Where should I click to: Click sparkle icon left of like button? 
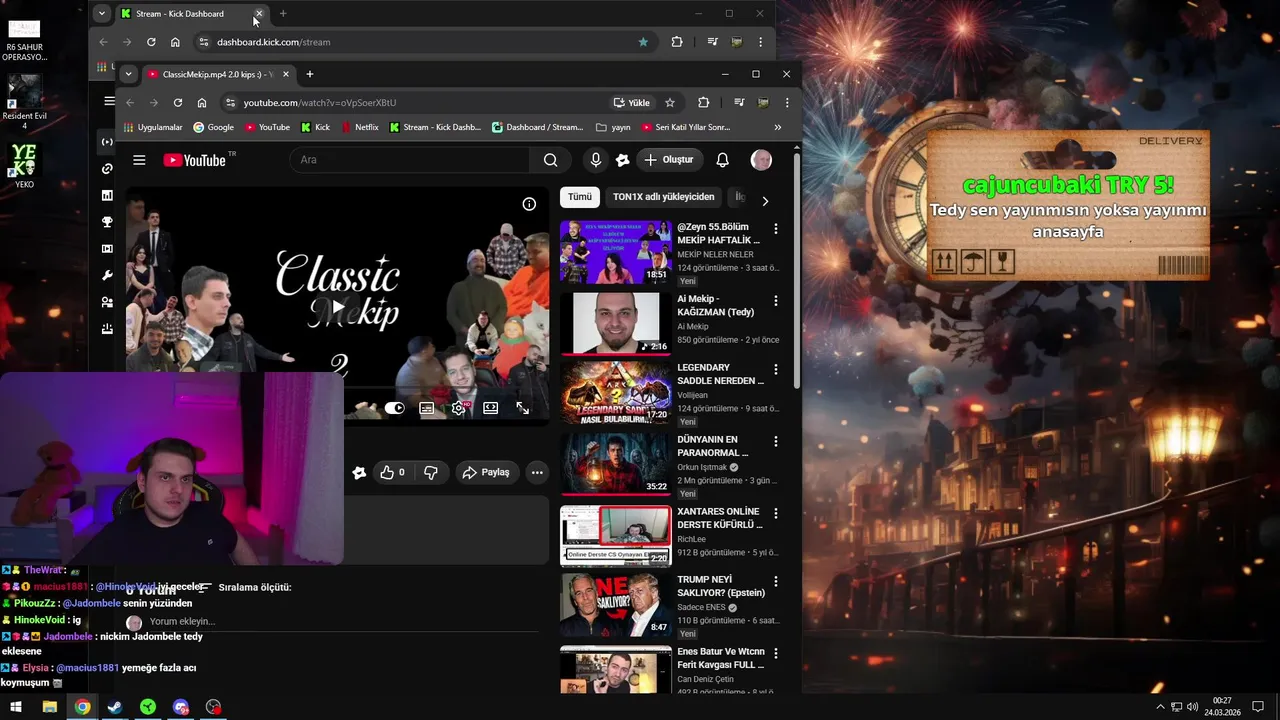tap(359, 472)
